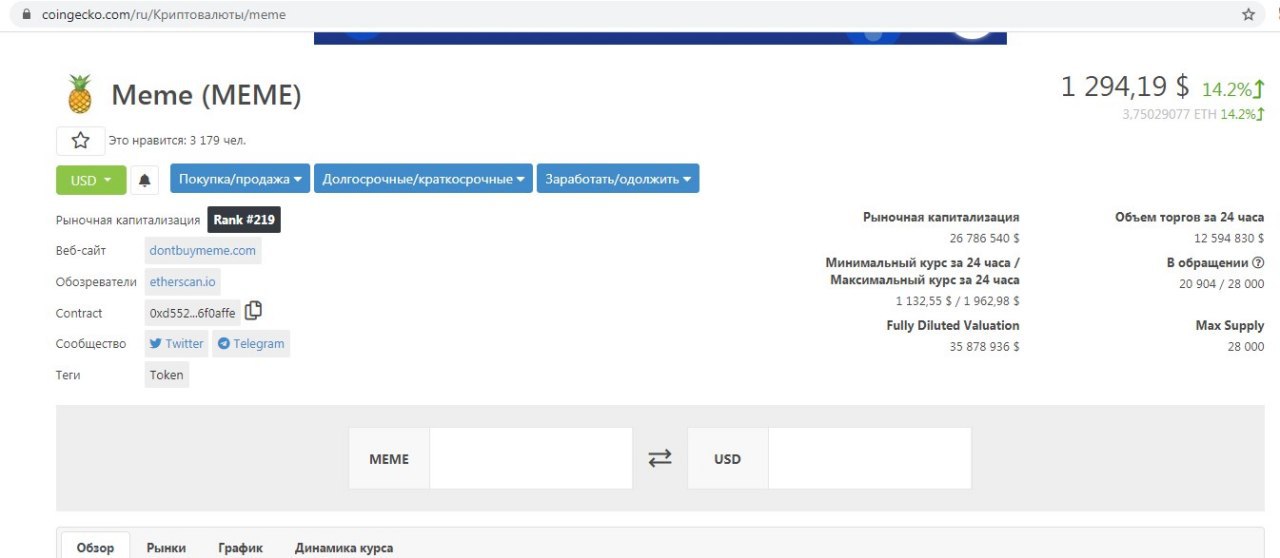Click the bell price alert icon
Screen dimensions: 1280x558
tap(145, 180)
